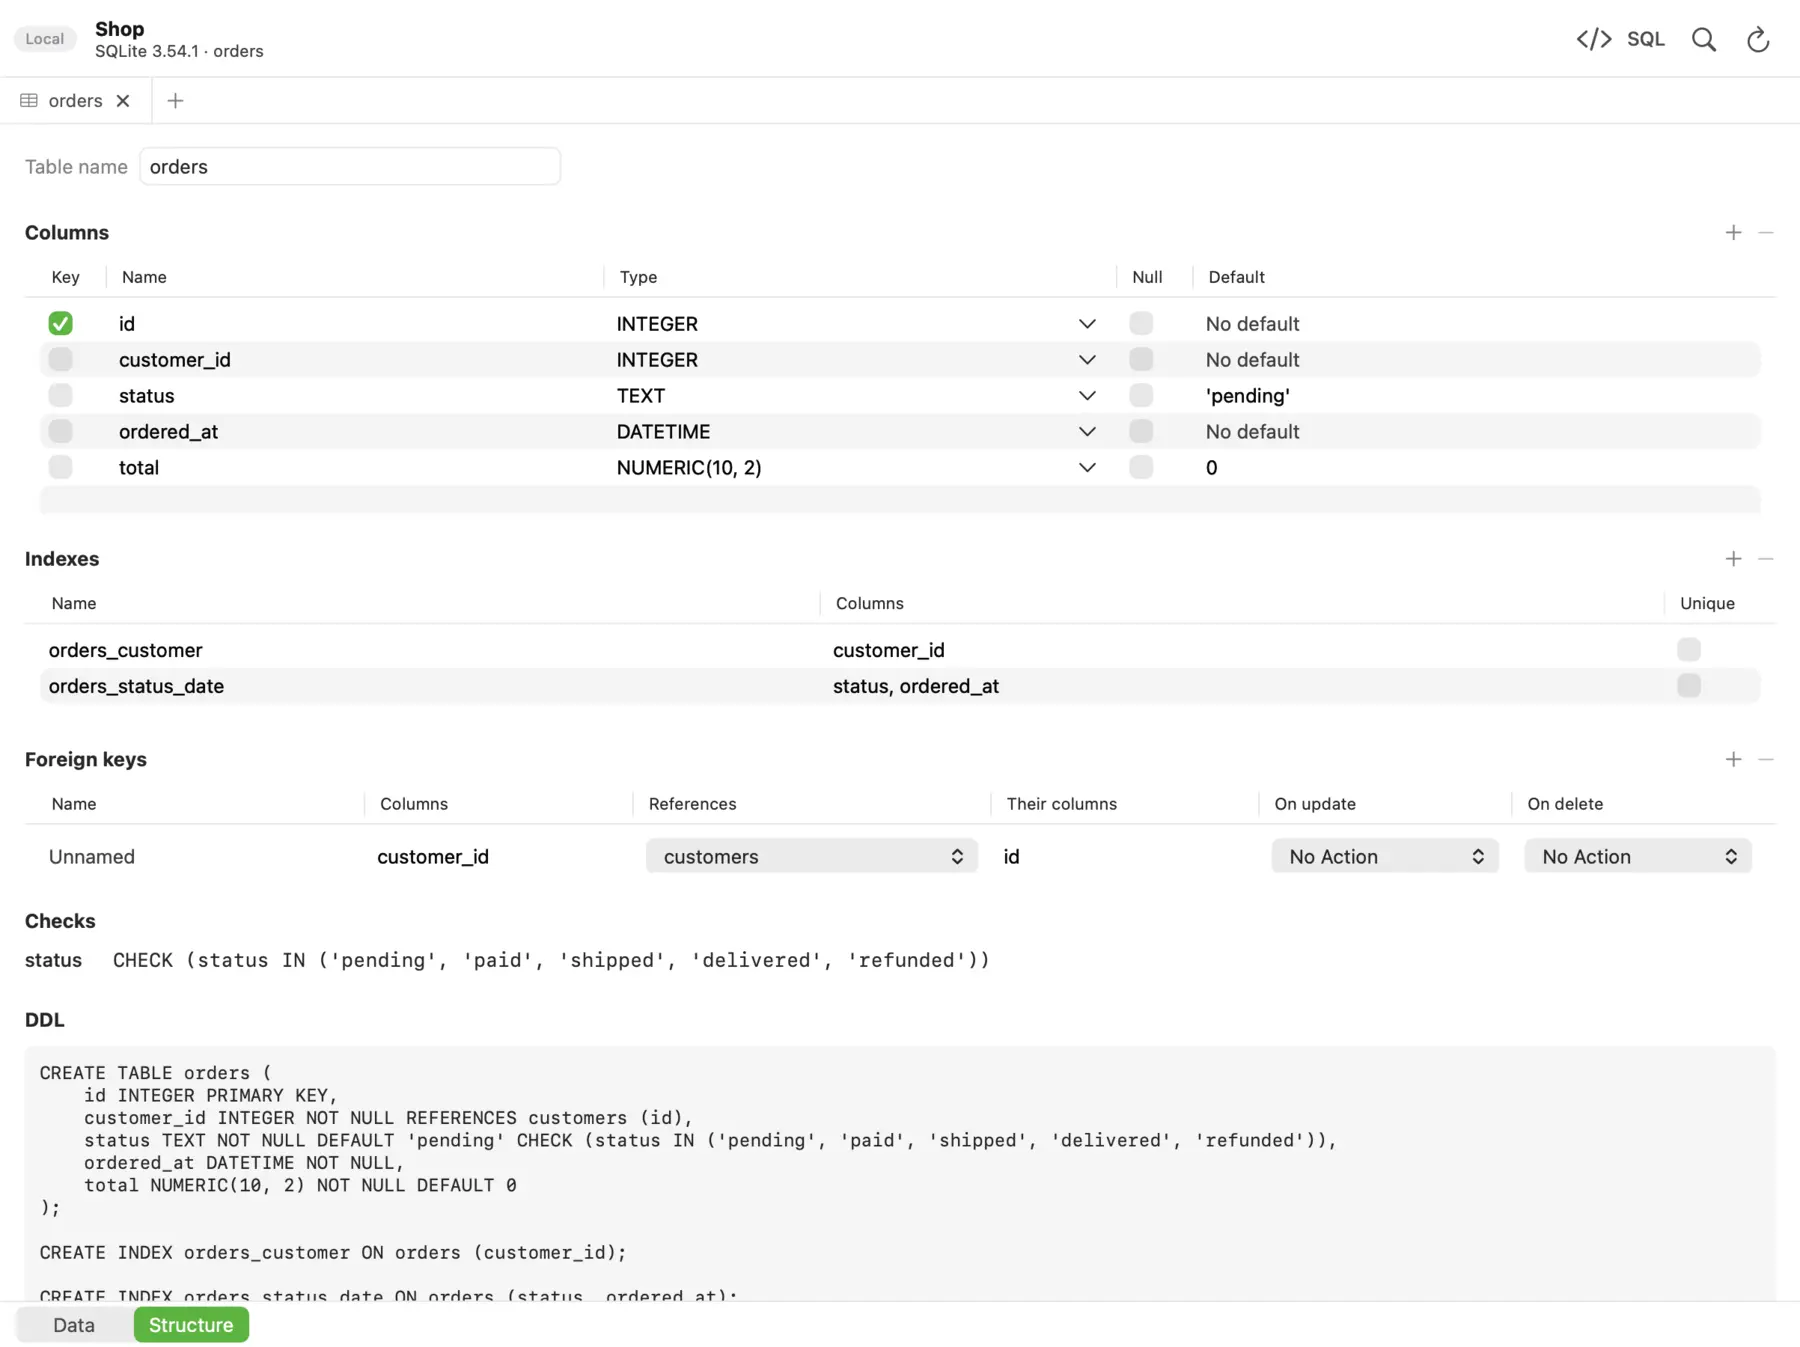
Task: Add a new index
Action: pos(1733,559)
